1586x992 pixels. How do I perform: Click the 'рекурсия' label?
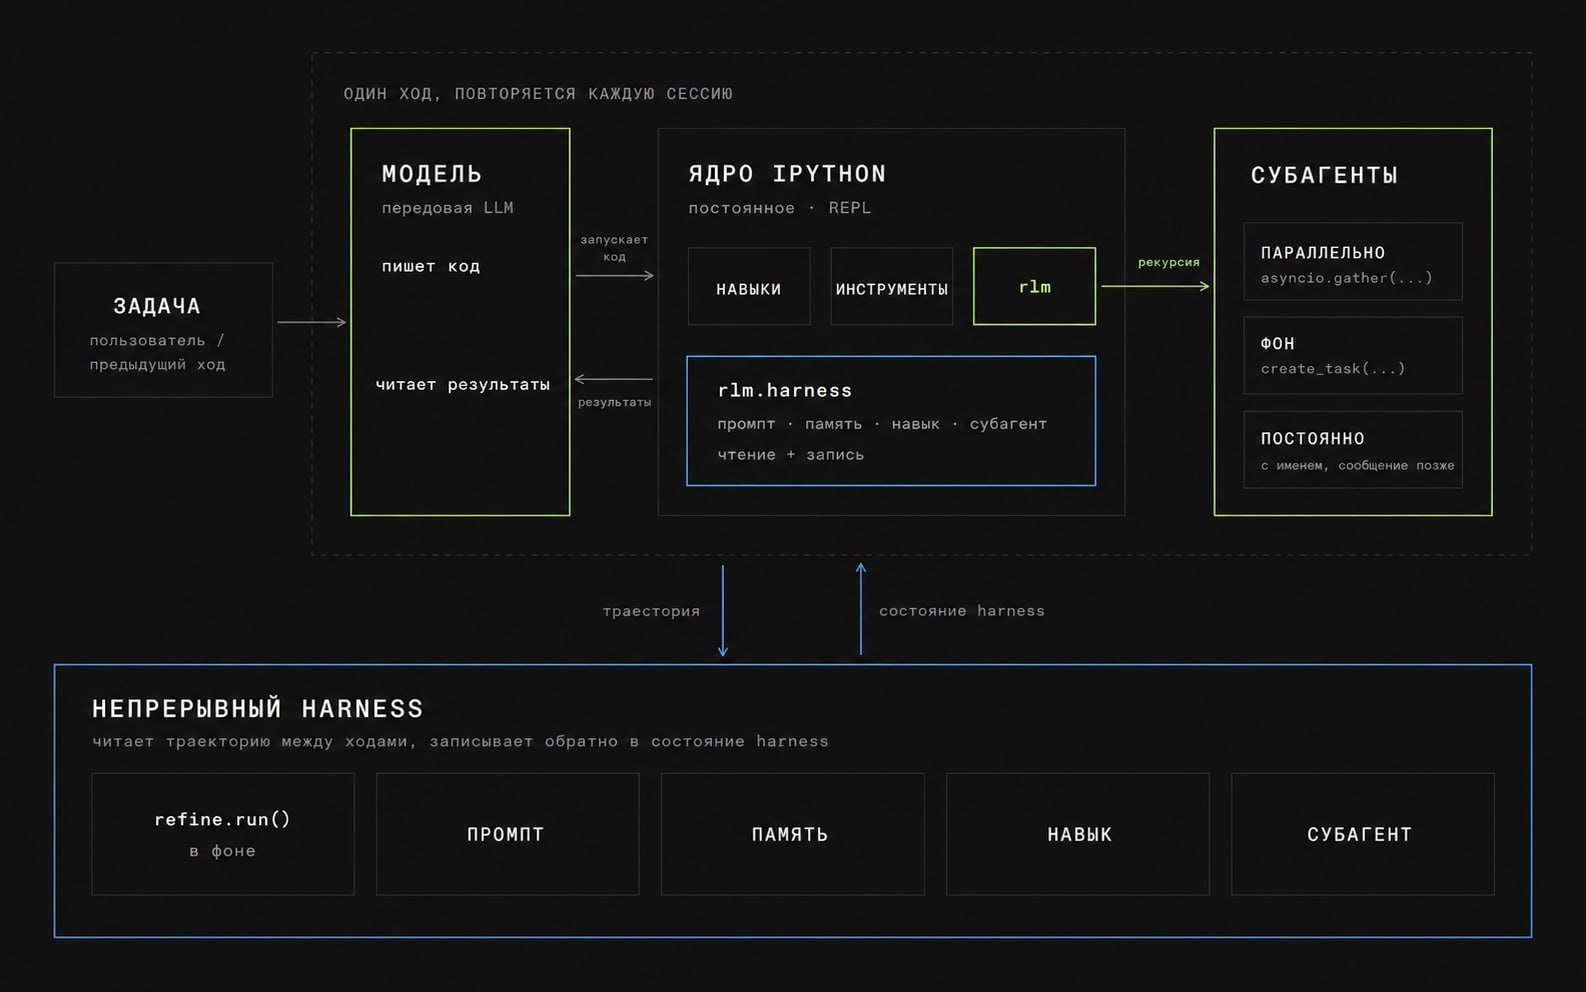pyautogui.click(x=1168, y=263)
